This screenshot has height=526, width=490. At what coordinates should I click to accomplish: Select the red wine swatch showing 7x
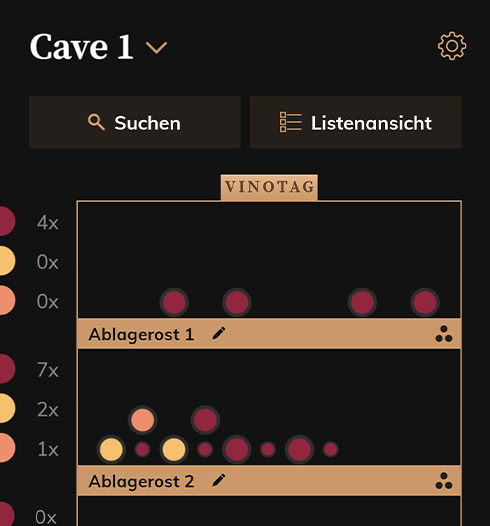pos(5,369)
